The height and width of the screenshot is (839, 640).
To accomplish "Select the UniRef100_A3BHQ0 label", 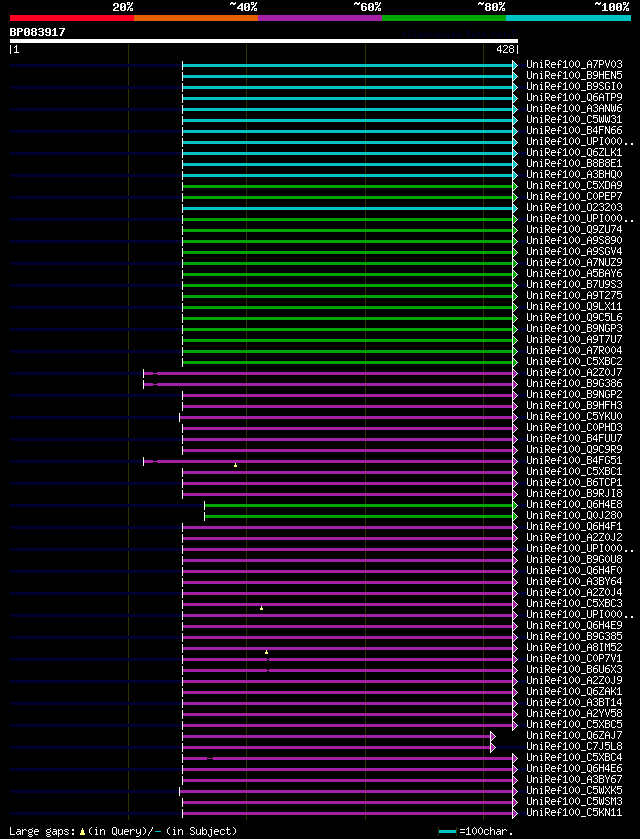I will tap(574, 175).
